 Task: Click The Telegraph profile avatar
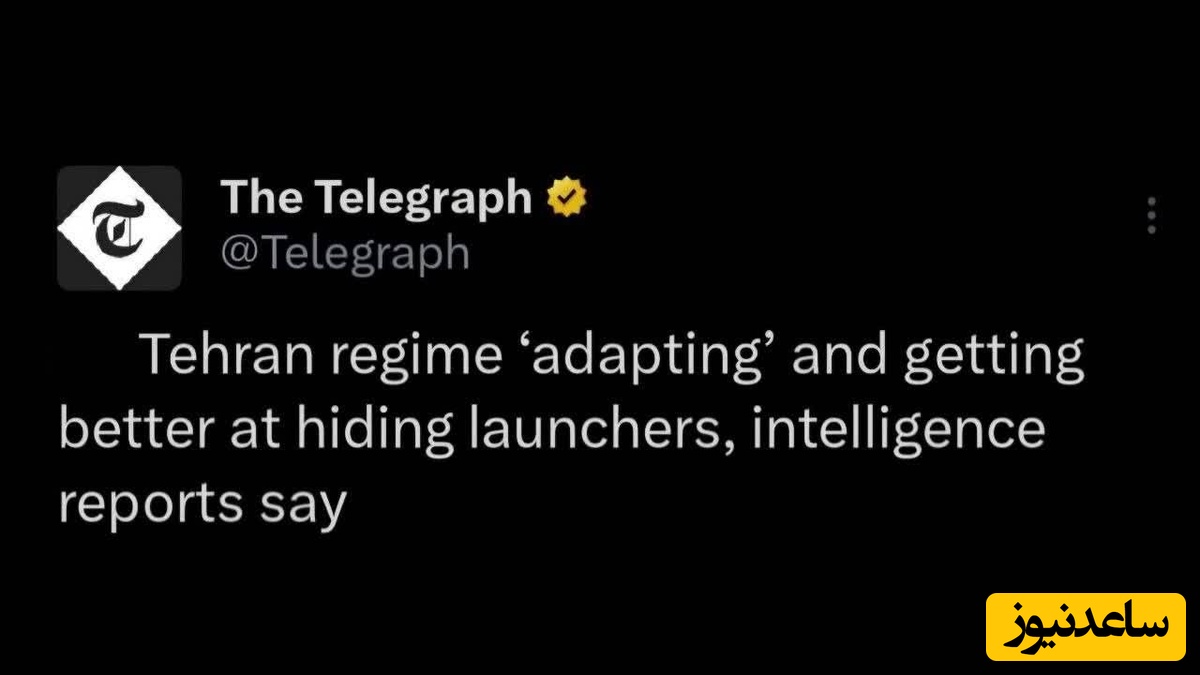(119, 228)
